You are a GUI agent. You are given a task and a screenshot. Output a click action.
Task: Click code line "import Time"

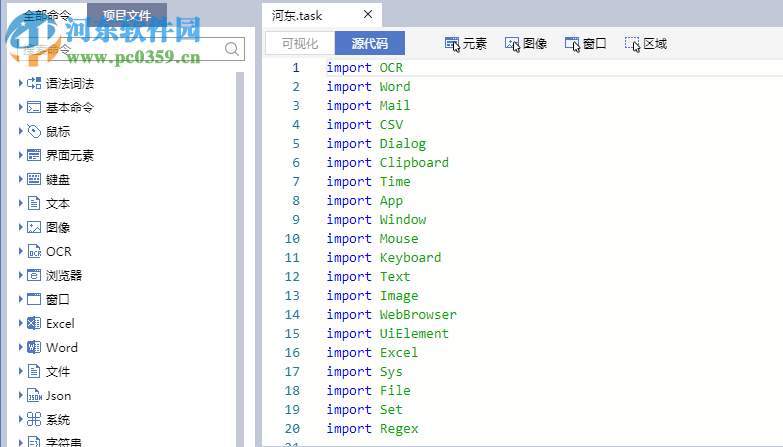point(369,181)
